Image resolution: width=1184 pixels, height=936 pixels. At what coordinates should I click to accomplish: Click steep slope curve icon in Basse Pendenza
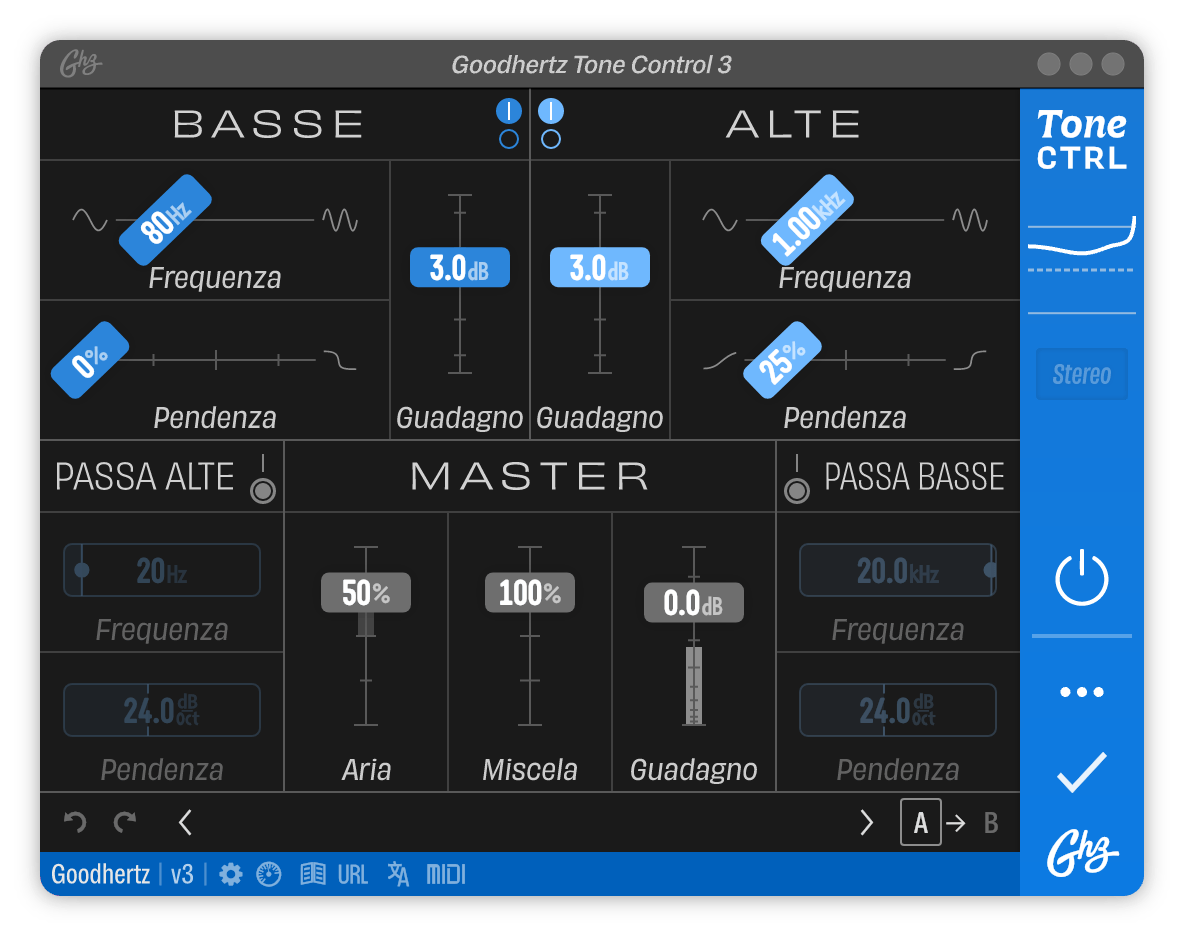(x=340, y=360)
